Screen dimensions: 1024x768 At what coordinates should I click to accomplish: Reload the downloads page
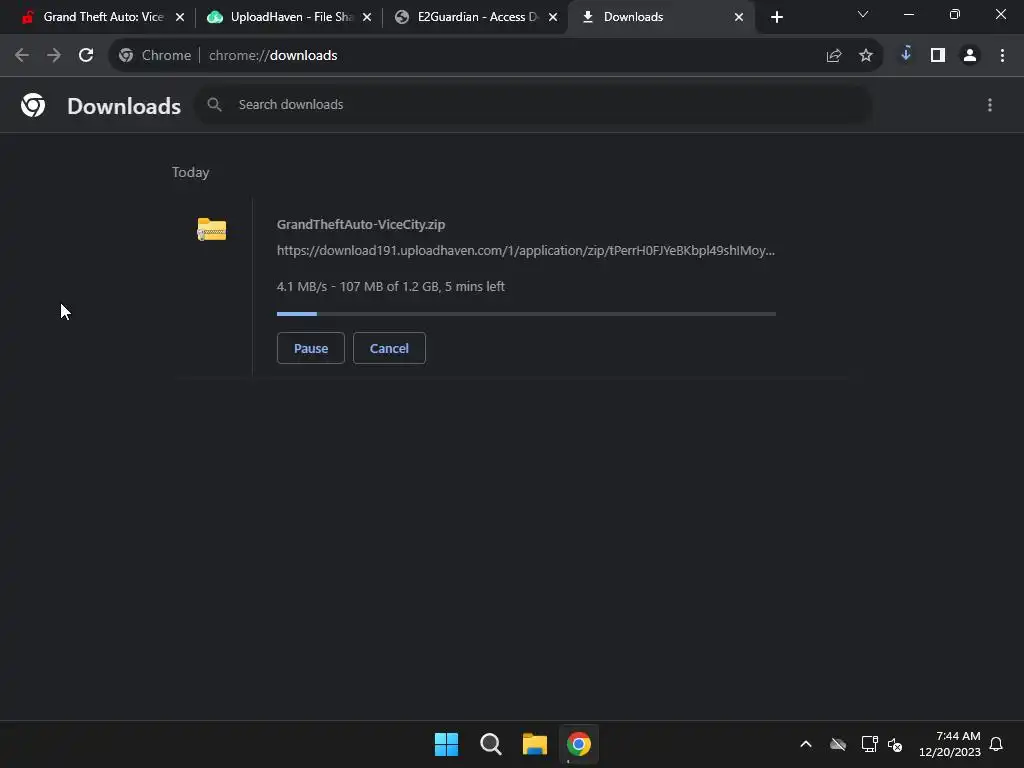click(x=86, y=56)
